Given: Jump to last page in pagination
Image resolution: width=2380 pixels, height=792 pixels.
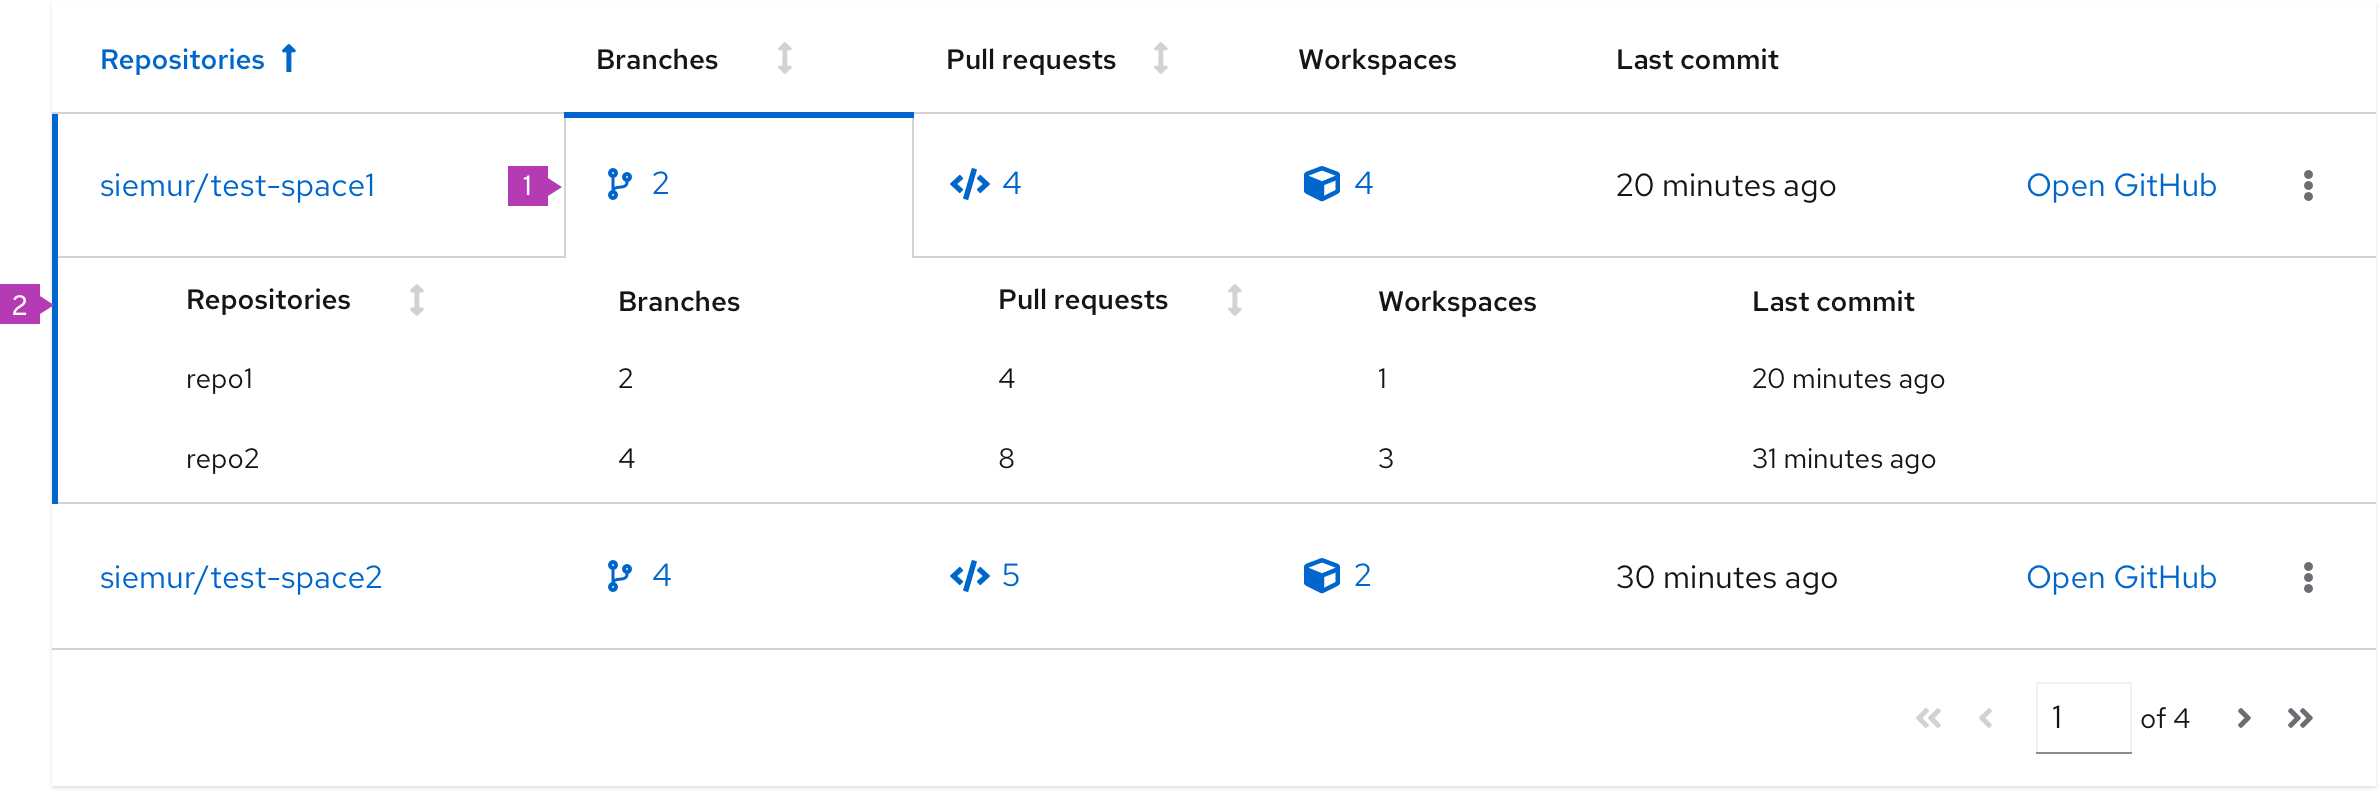Looking at the screenshot, I should click(2300, 718).
